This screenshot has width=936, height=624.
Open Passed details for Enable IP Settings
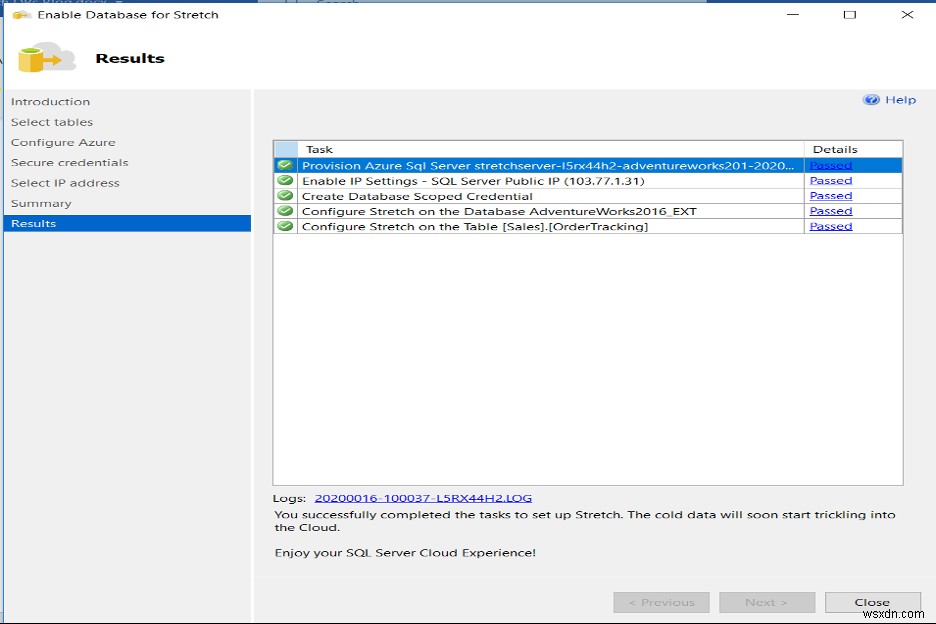pyautogui.click(x=830, y=180)
